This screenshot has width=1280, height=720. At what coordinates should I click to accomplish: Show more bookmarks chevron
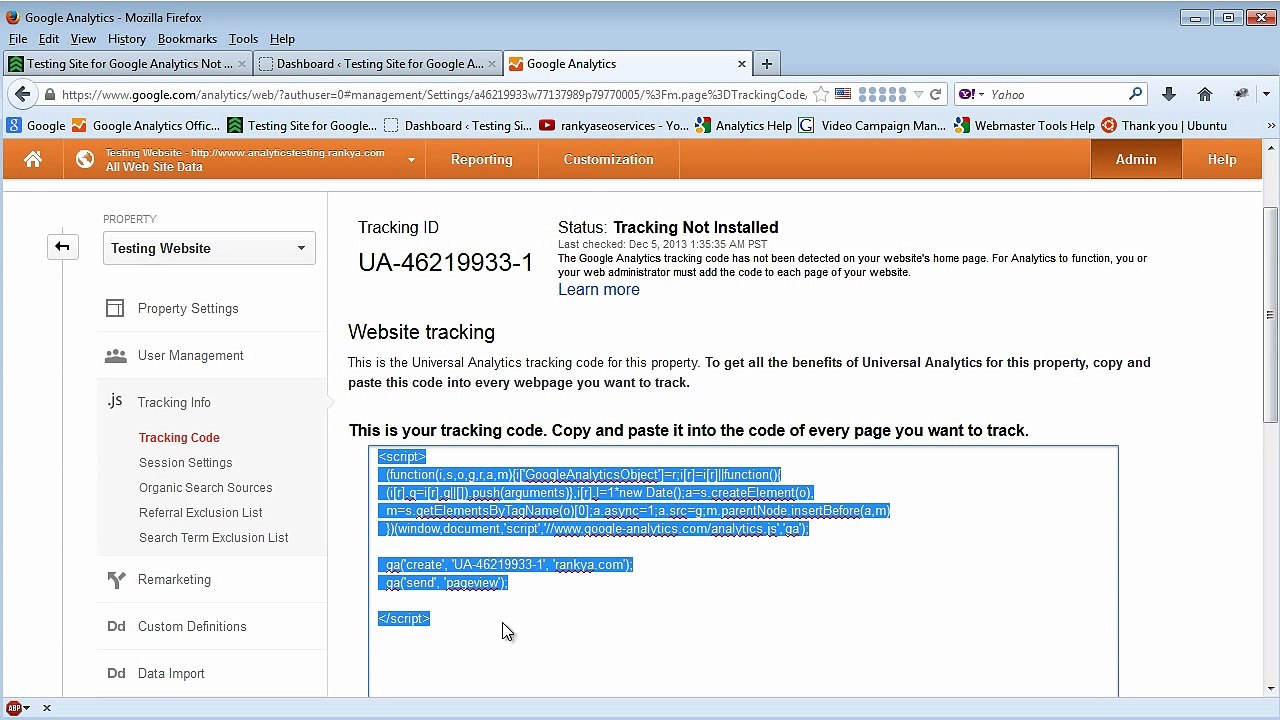1271,125
